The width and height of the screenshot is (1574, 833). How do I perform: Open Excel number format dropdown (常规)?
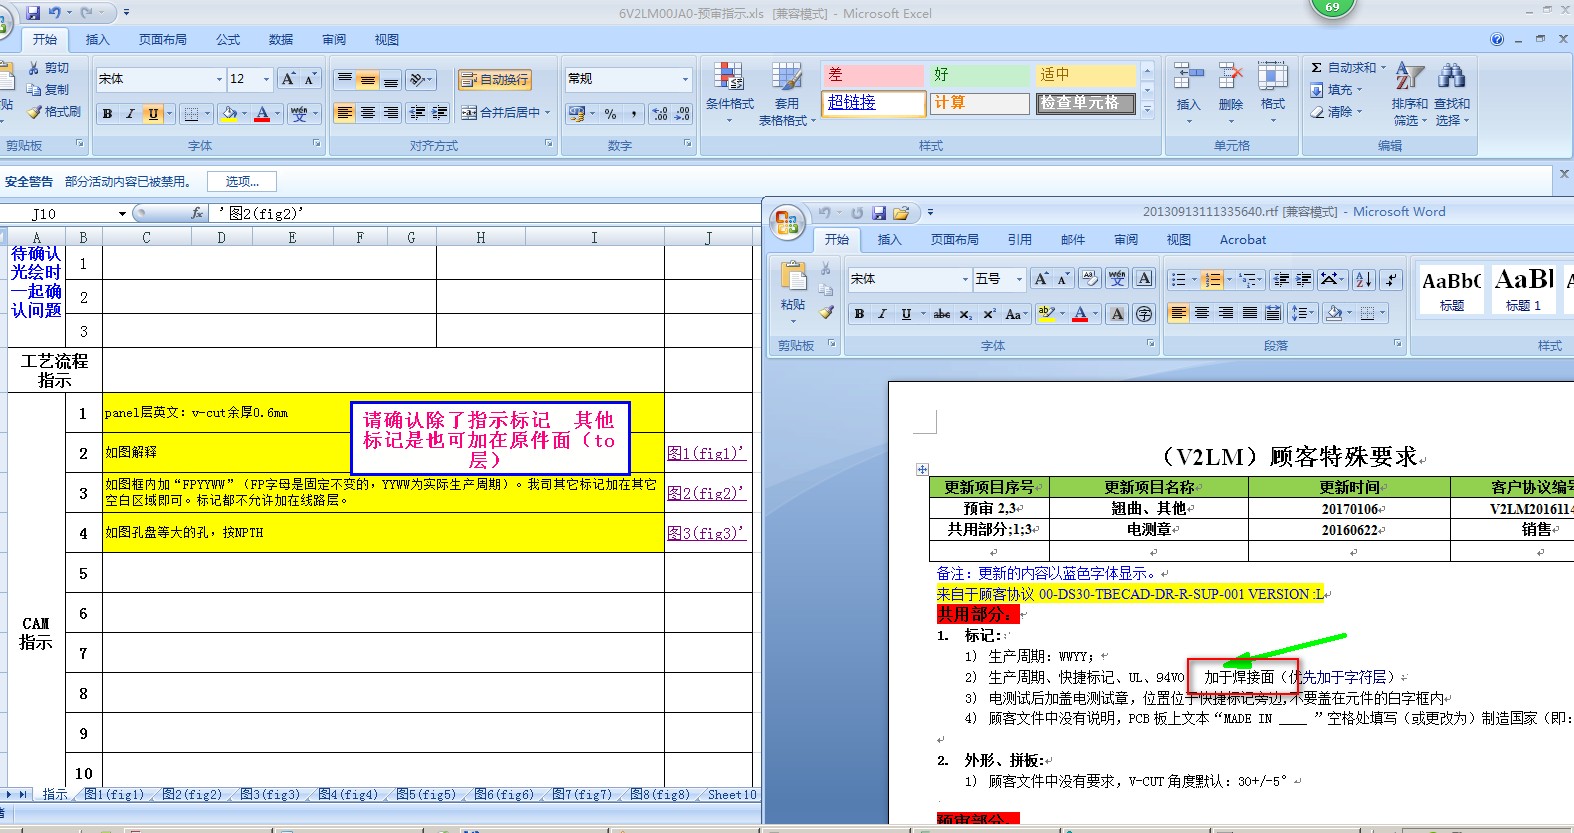coord(685,79)
